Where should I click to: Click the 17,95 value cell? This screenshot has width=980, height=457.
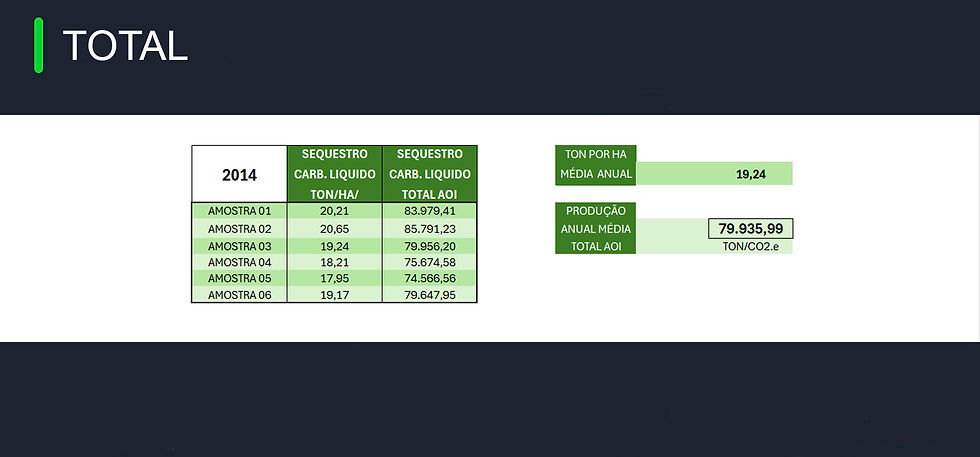pyautogui.click(x=334, y=278)
